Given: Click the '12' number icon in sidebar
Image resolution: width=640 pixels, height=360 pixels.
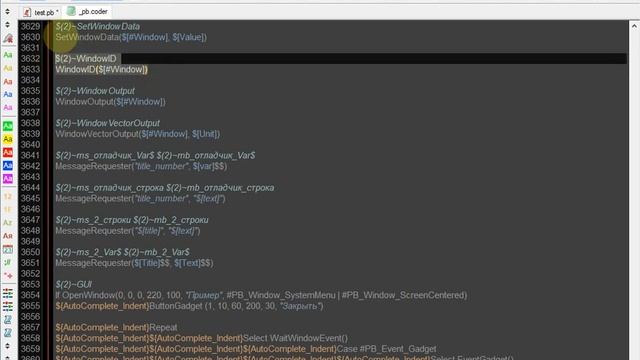Looking at the screenshot, I should [8, 196].
